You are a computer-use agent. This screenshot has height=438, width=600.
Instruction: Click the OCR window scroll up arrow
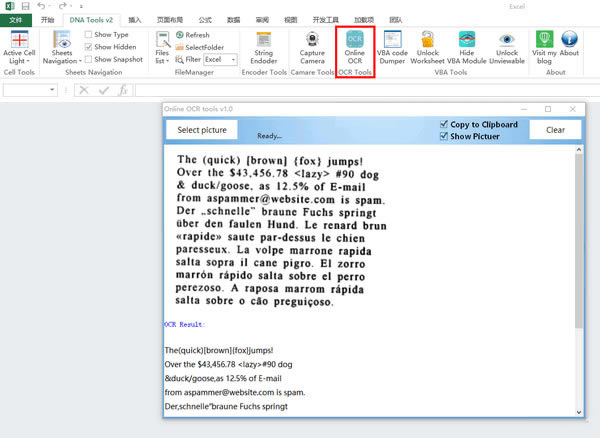click(579, 150)
